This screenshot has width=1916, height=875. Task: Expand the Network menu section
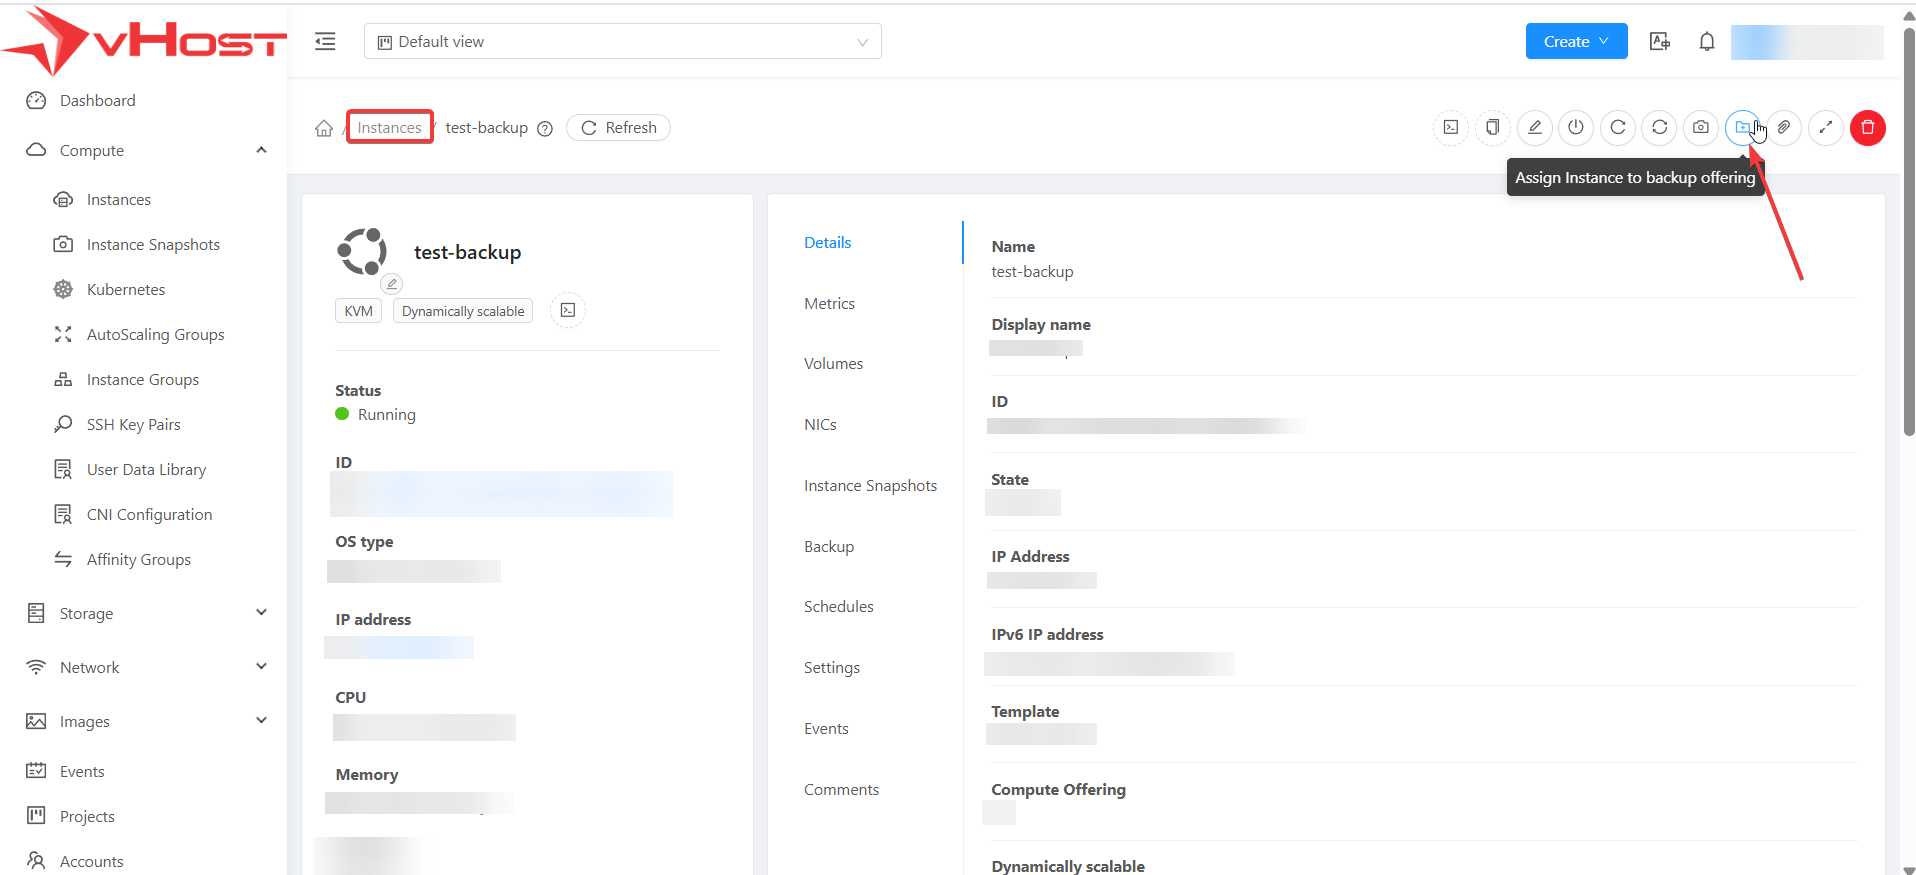146,667
